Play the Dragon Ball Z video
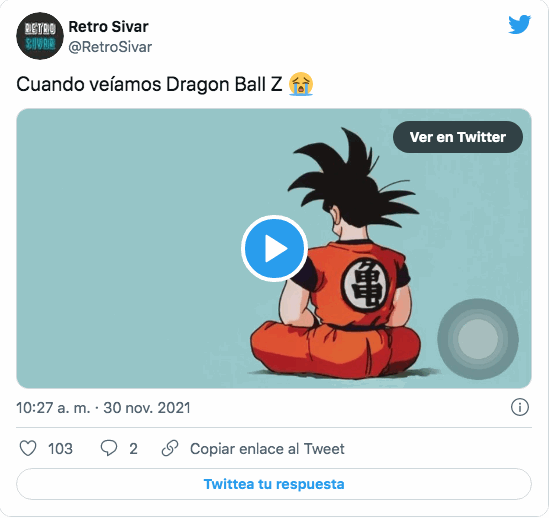 click(x=274, y=248)
